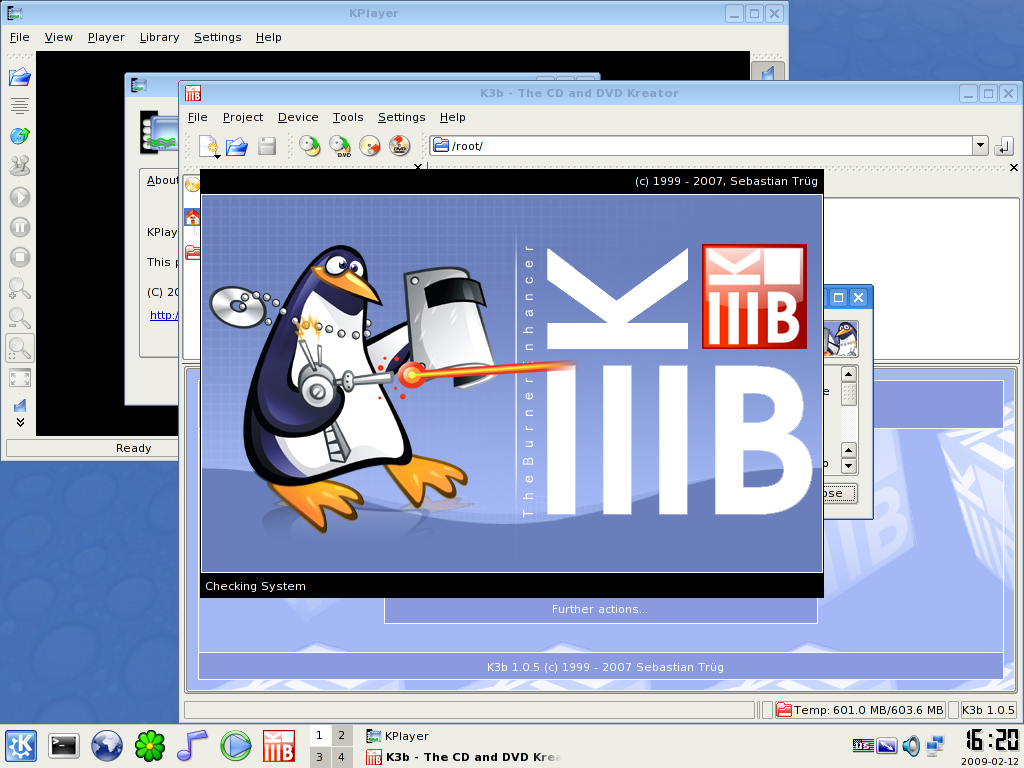Image resolution: width=1024 pixels, height=768 pixels.
Task: Click globe Open URL icon in KPlayer
Action: coord(20,136)
